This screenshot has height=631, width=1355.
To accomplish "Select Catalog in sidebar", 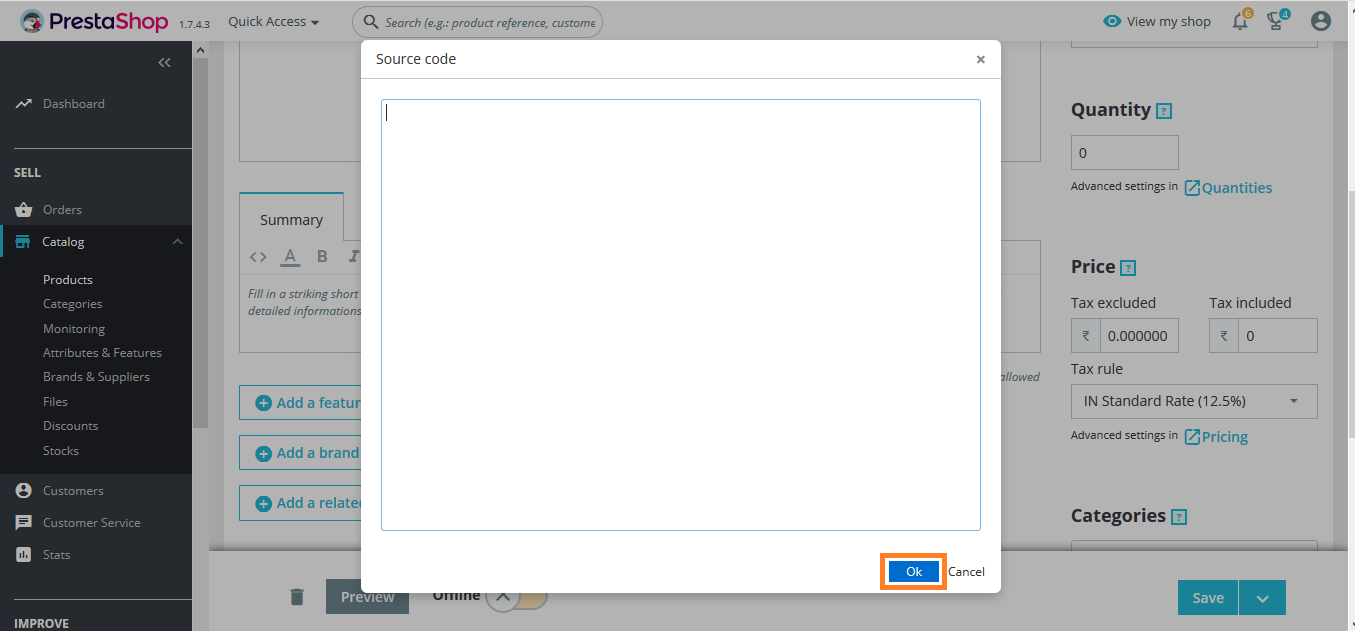I will pyautogui.click(x=63, y=242).
